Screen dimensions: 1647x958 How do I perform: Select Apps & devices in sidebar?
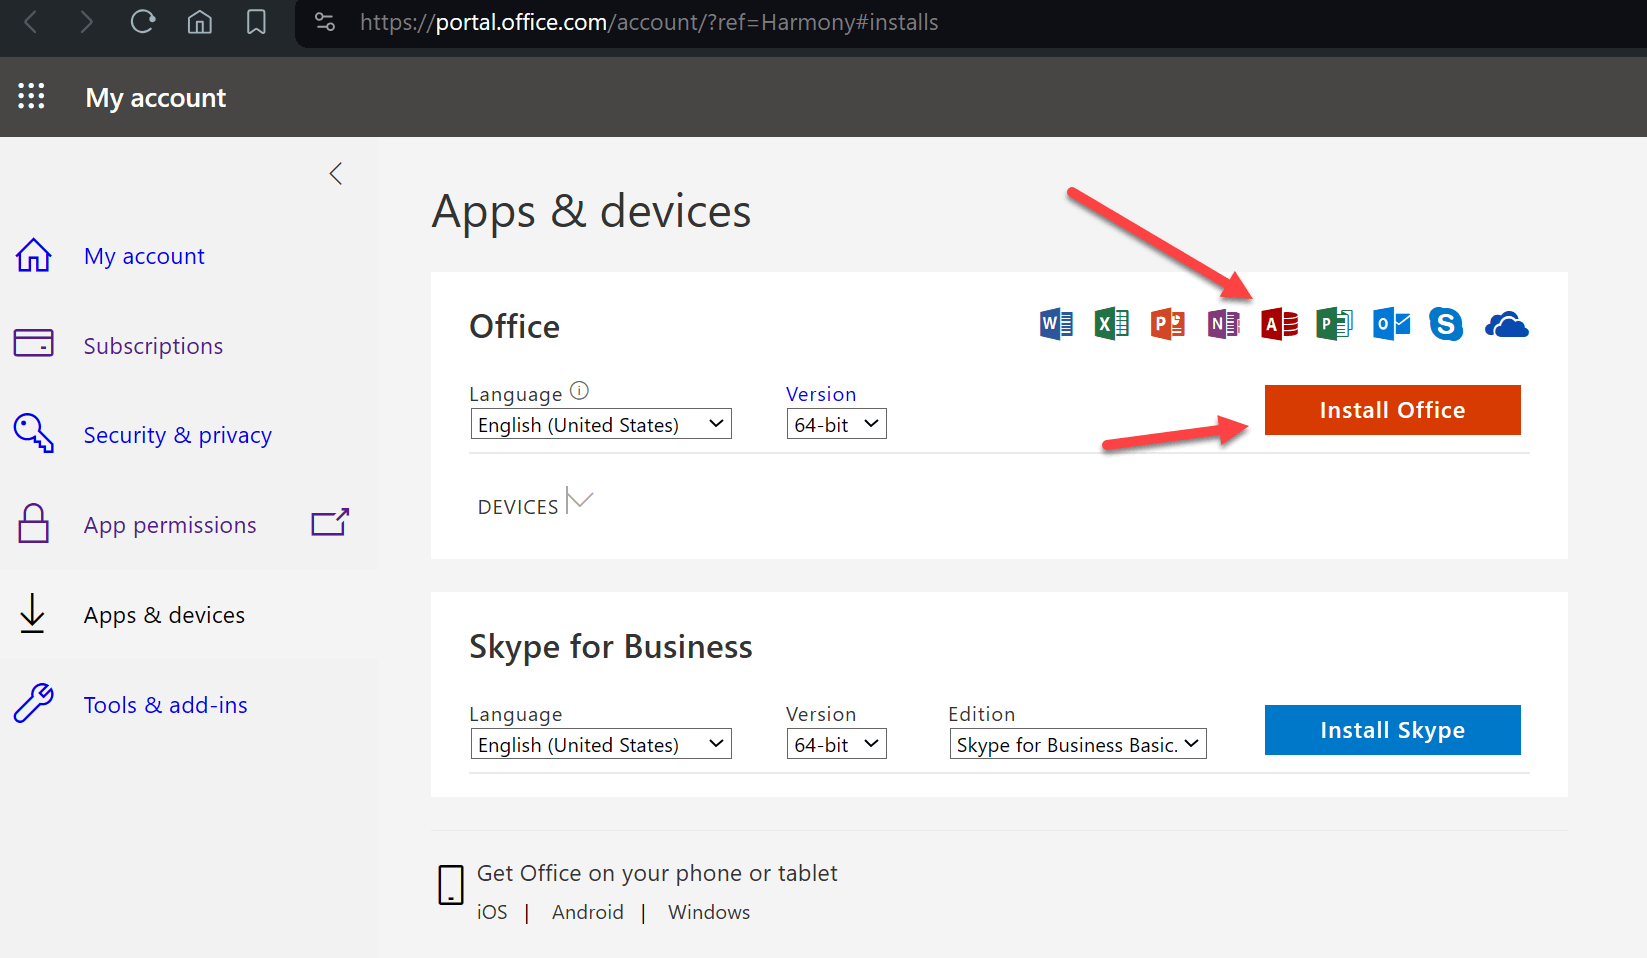pos(164,615)
